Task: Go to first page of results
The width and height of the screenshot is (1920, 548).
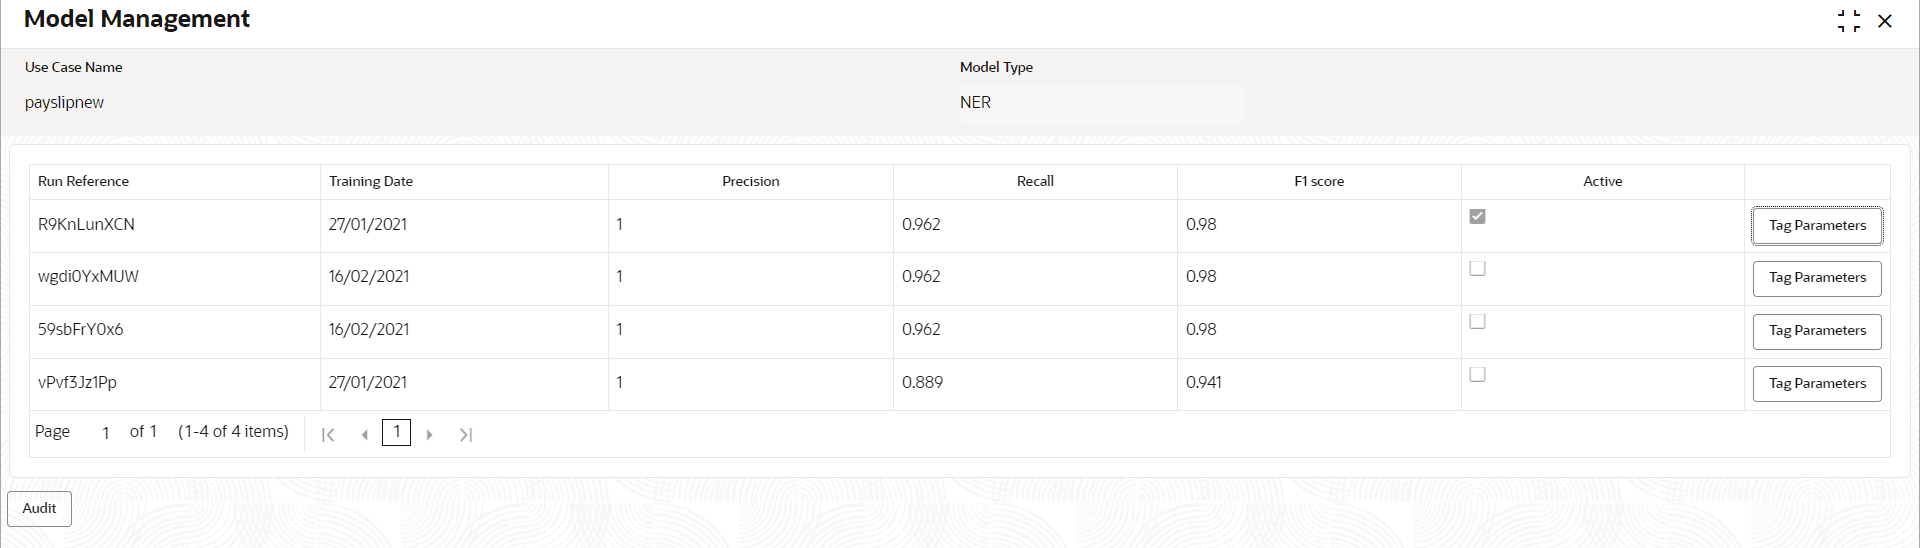Action: point(328,435)
